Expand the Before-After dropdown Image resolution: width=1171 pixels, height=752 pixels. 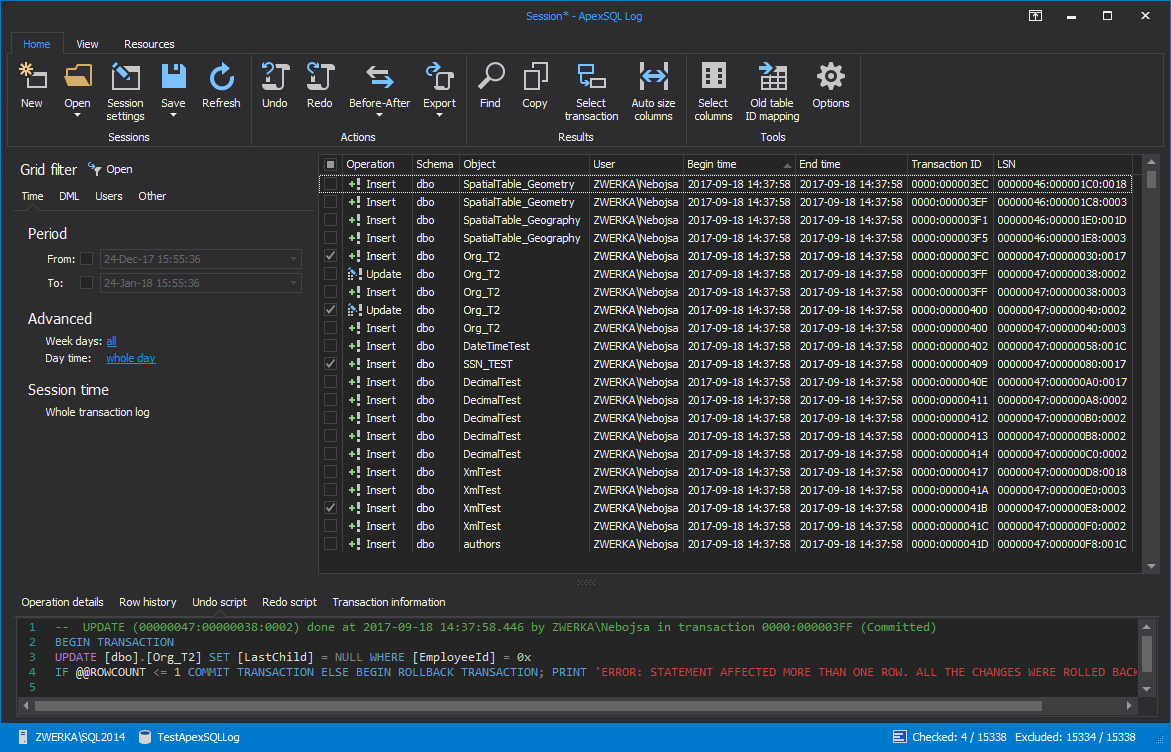tap(379, 115)
